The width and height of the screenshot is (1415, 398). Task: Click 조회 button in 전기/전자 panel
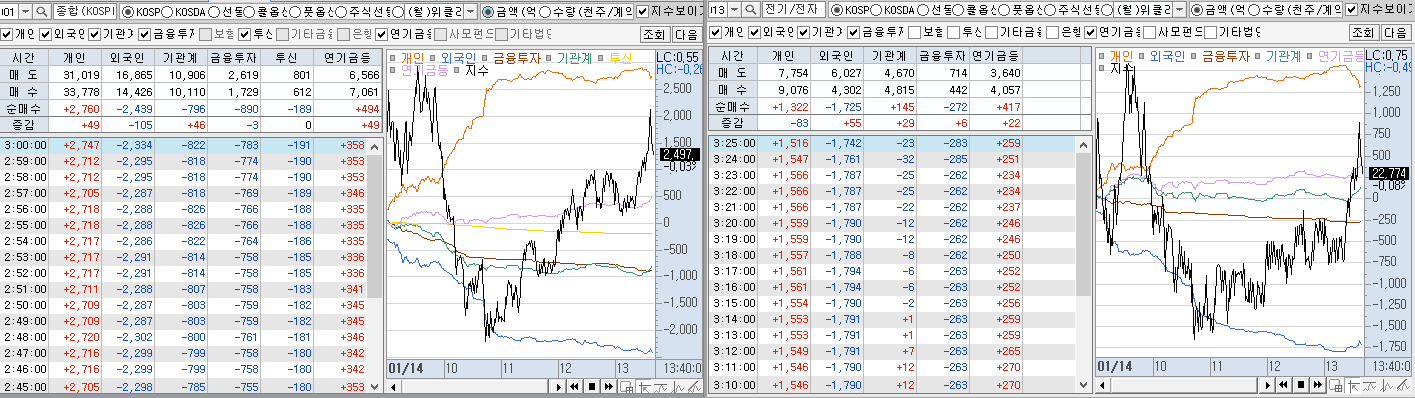click(1363, 33)
